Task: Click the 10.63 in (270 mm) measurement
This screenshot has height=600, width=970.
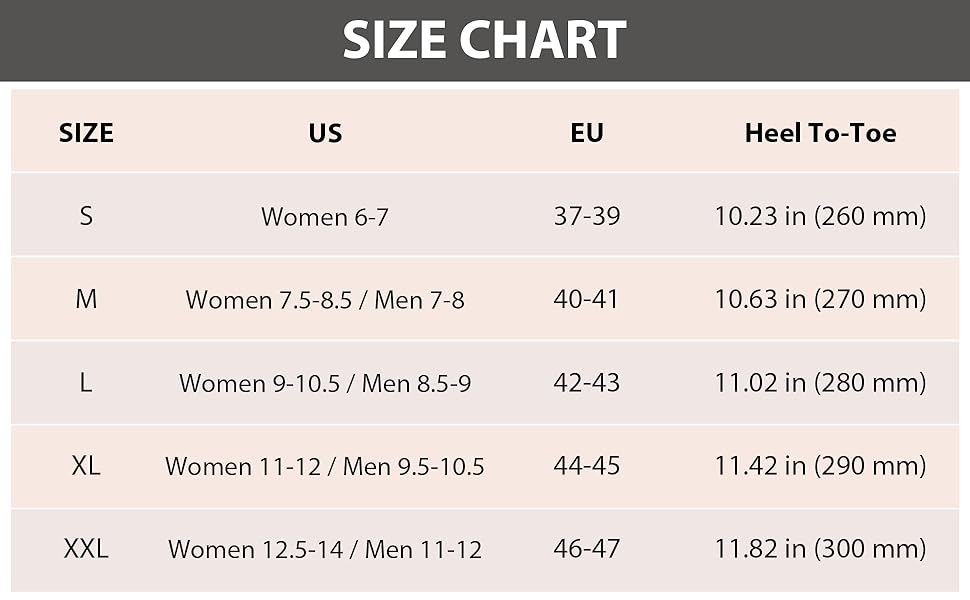Action: pyautogui.click(x=820, y=299)
